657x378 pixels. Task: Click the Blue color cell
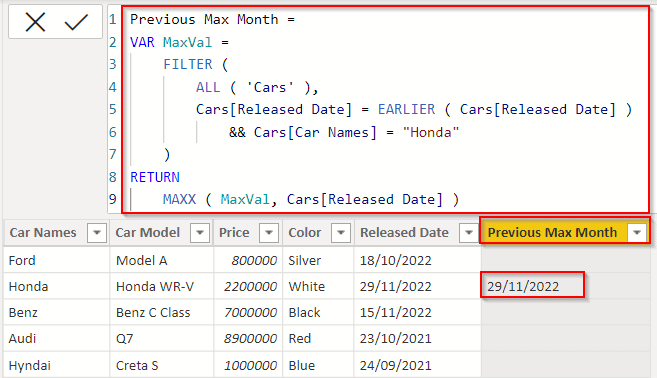point(318,365)
